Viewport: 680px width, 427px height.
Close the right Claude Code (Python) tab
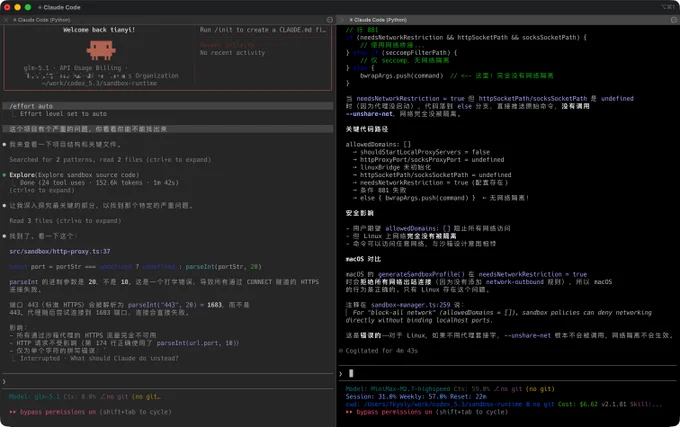tap(342, 20)
